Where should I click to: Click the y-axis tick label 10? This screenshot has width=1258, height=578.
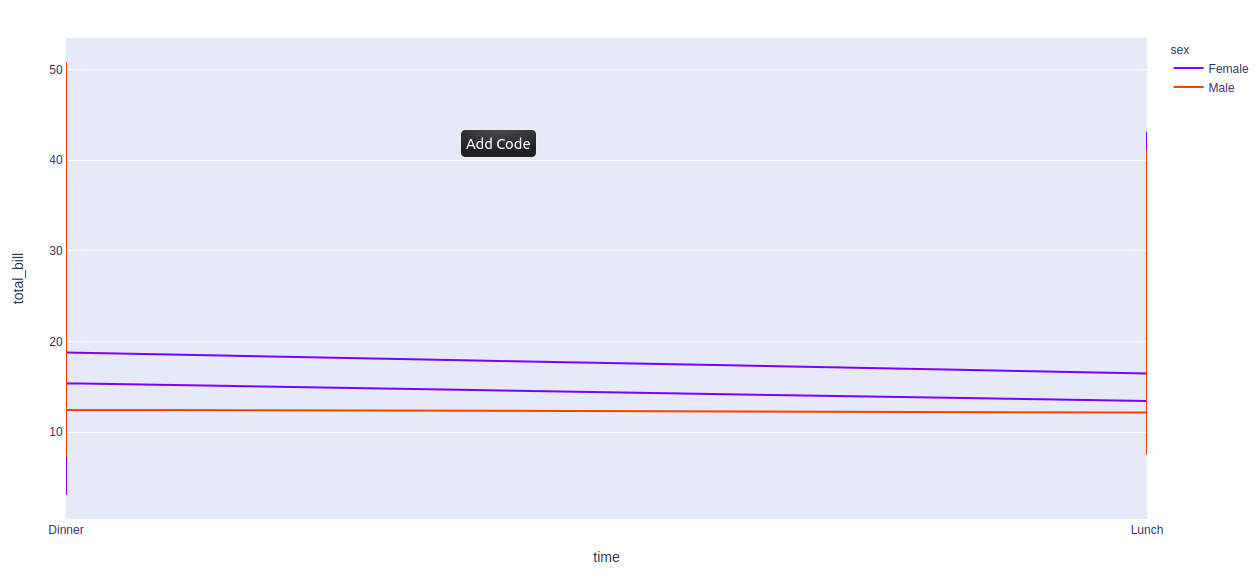[57, 432]
